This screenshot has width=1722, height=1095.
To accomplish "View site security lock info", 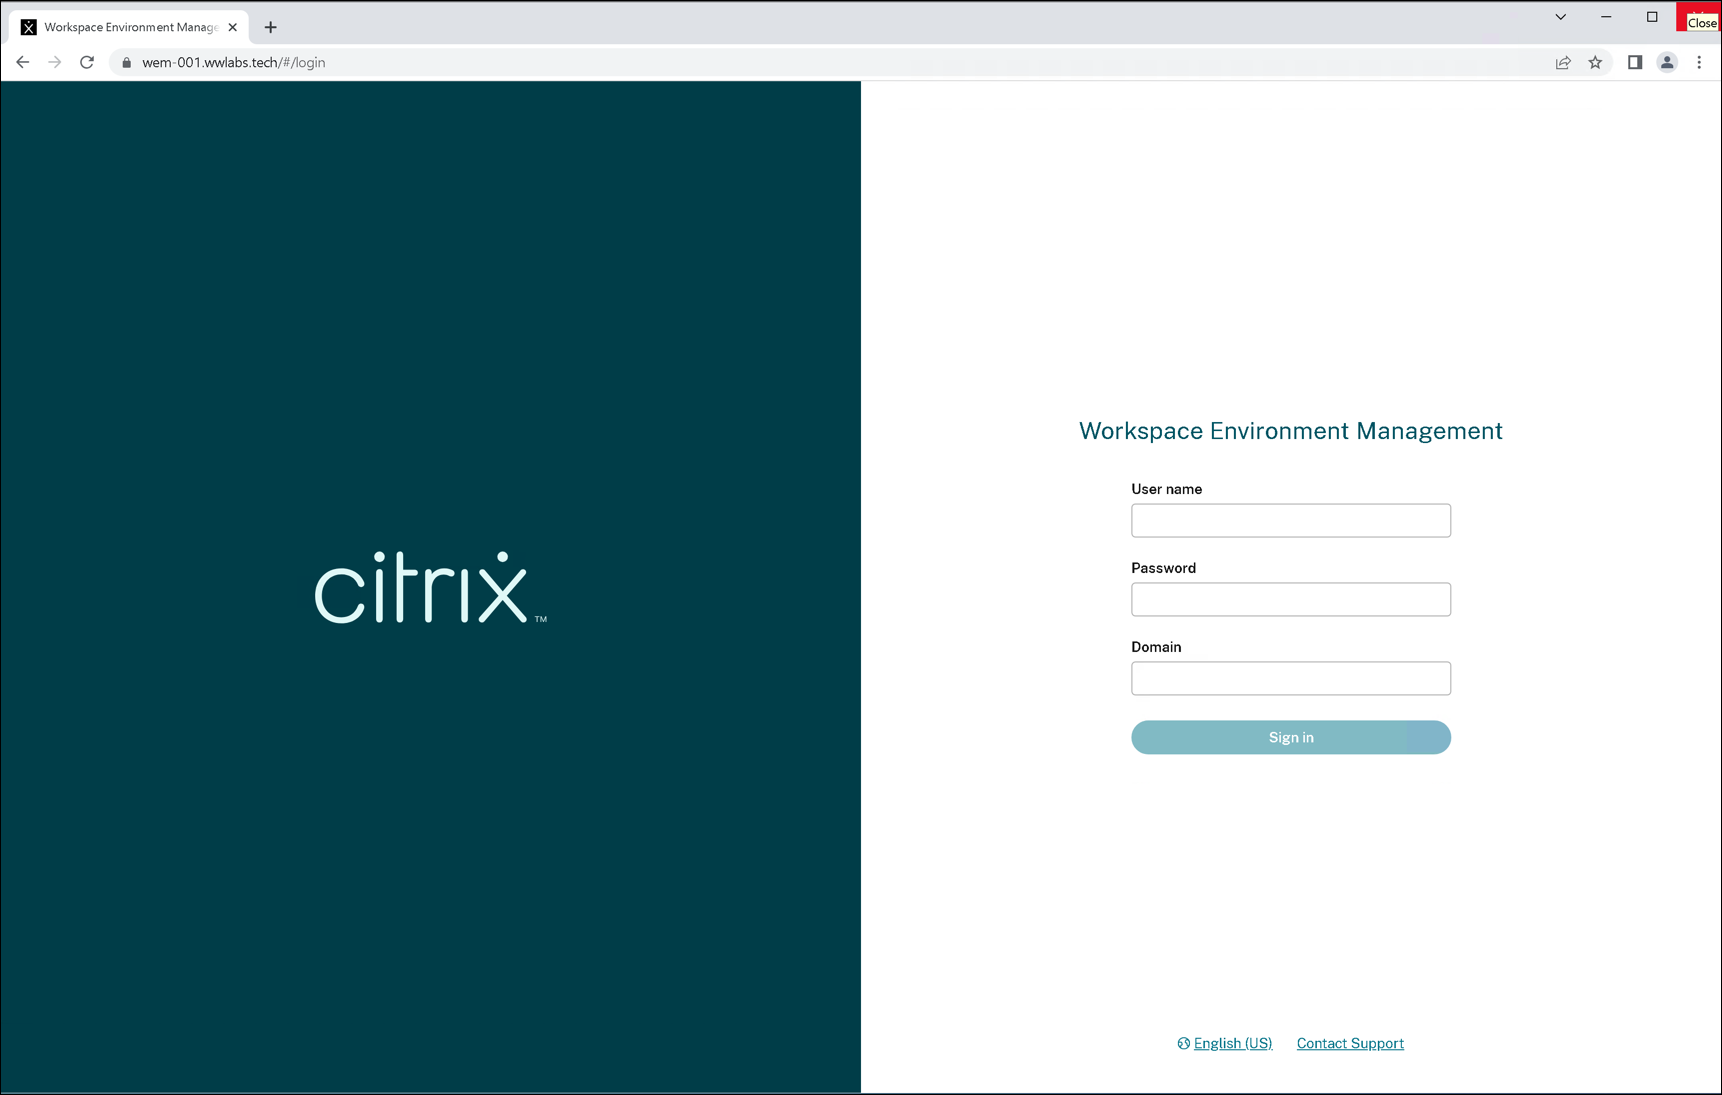I will coord(126,62).
